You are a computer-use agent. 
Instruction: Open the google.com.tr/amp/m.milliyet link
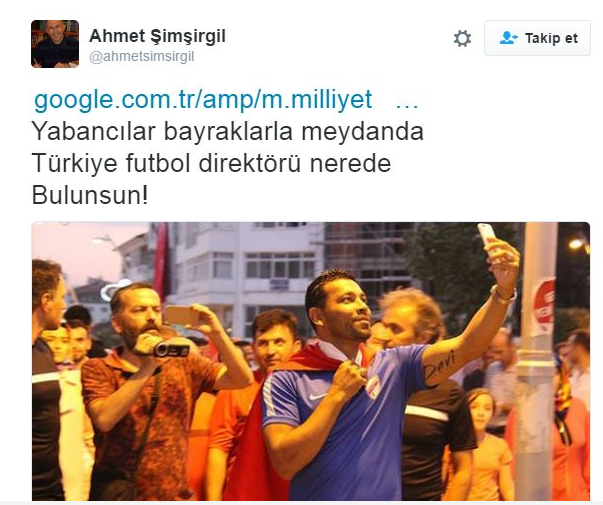[203, 100]
